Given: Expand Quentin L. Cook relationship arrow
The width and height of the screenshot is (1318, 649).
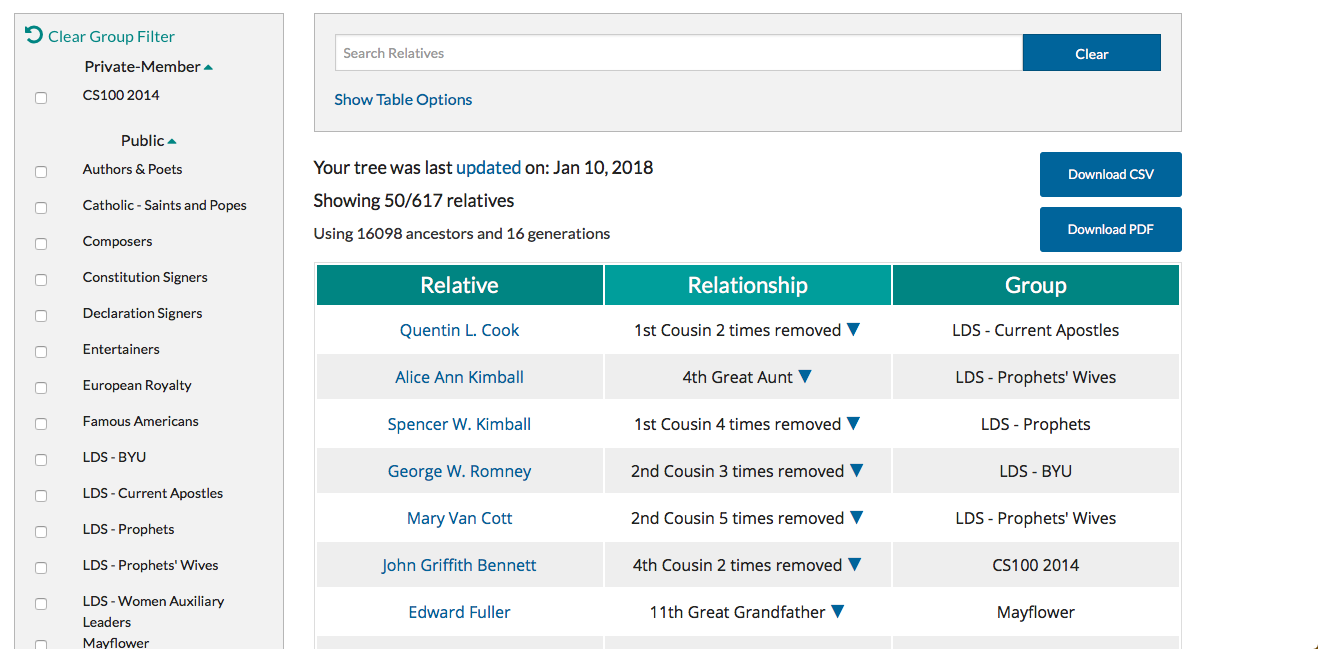Looking at the screenshot, I should (x=853, y=330).
